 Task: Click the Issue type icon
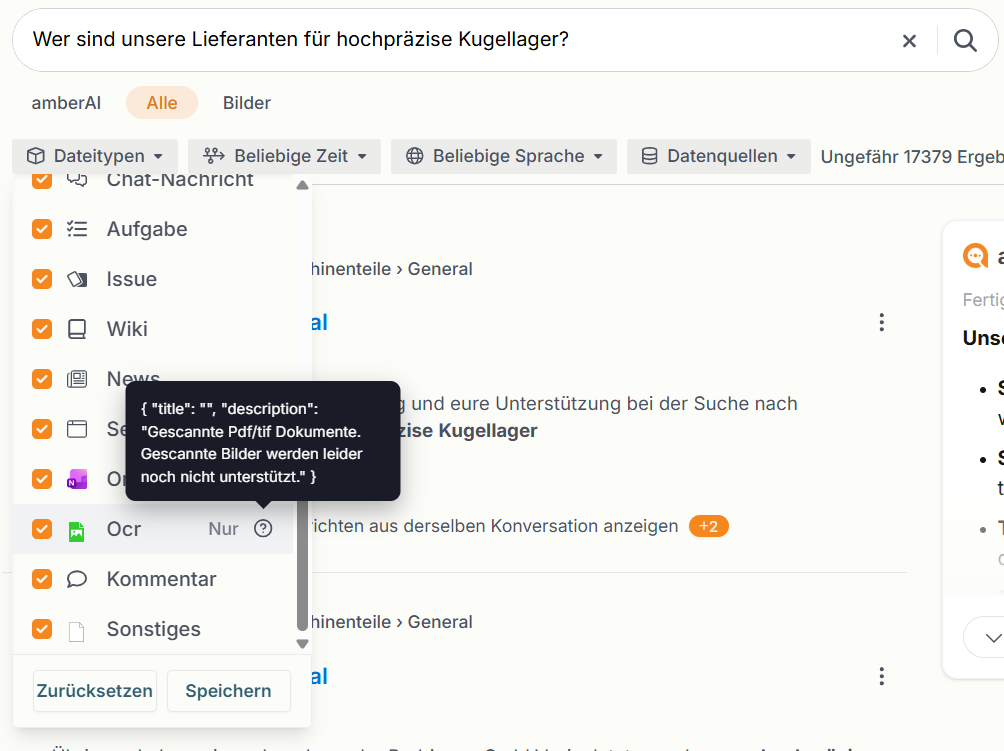coord(77,279)
